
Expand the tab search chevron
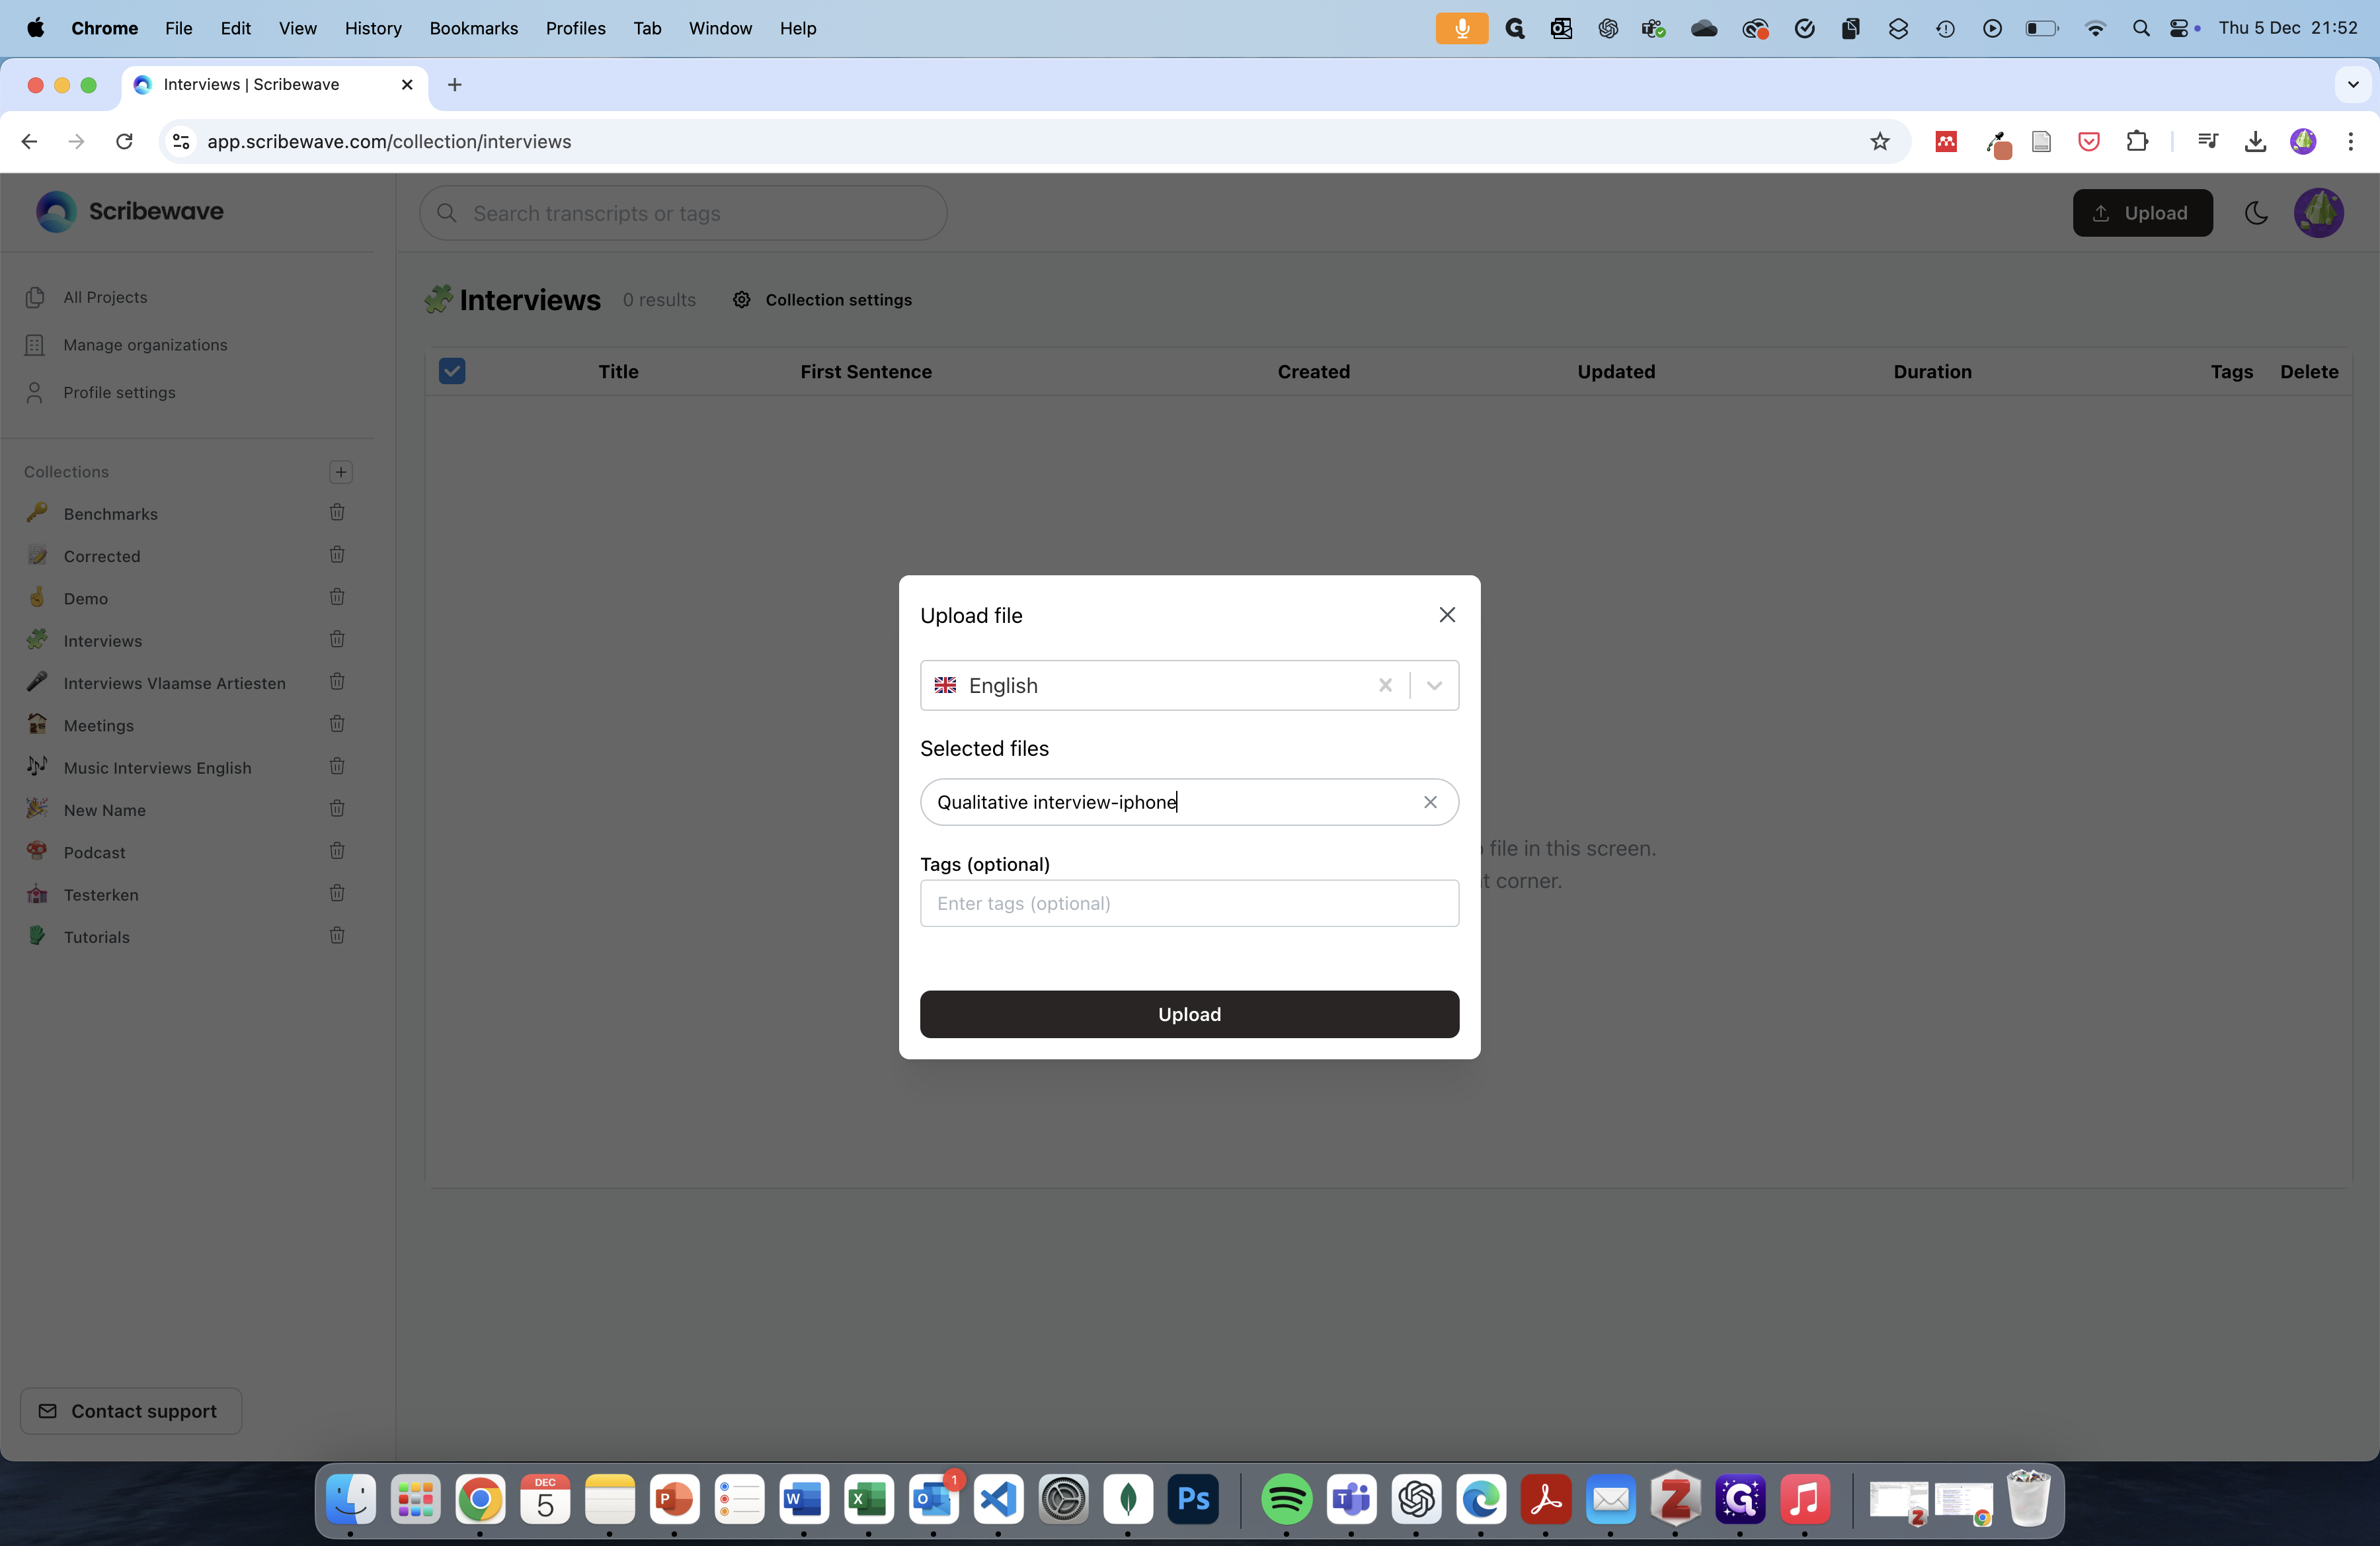coord(2353,84)
